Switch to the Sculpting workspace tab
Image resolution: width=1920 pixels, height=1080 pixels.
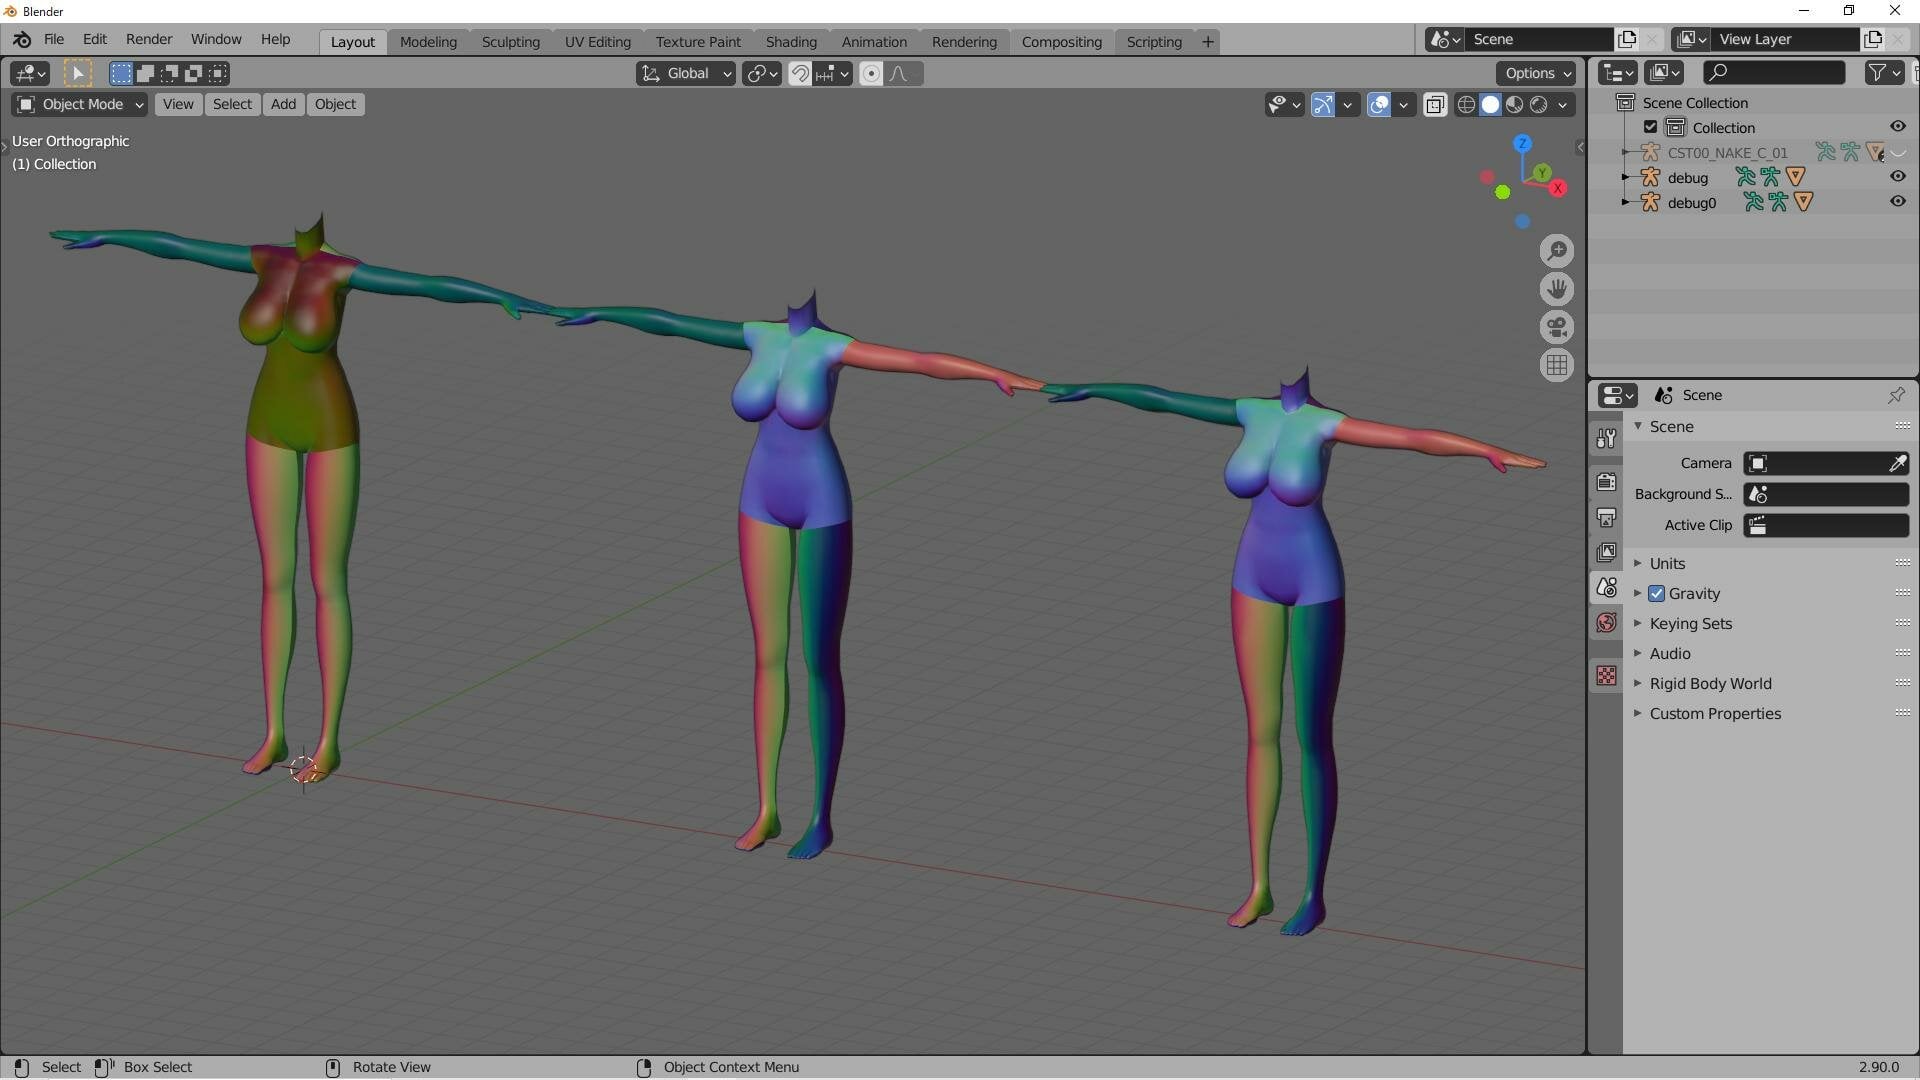[510, 42]
